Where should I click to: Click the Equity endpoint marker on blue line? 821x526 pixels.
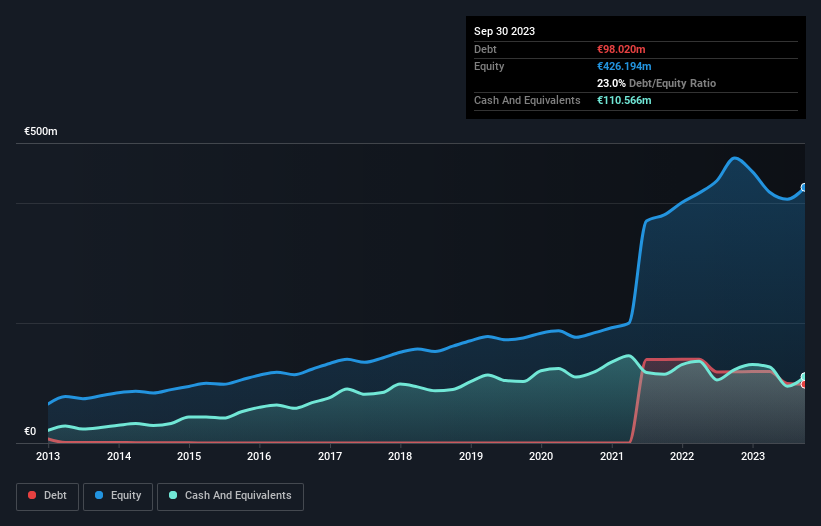coord(804,187)
